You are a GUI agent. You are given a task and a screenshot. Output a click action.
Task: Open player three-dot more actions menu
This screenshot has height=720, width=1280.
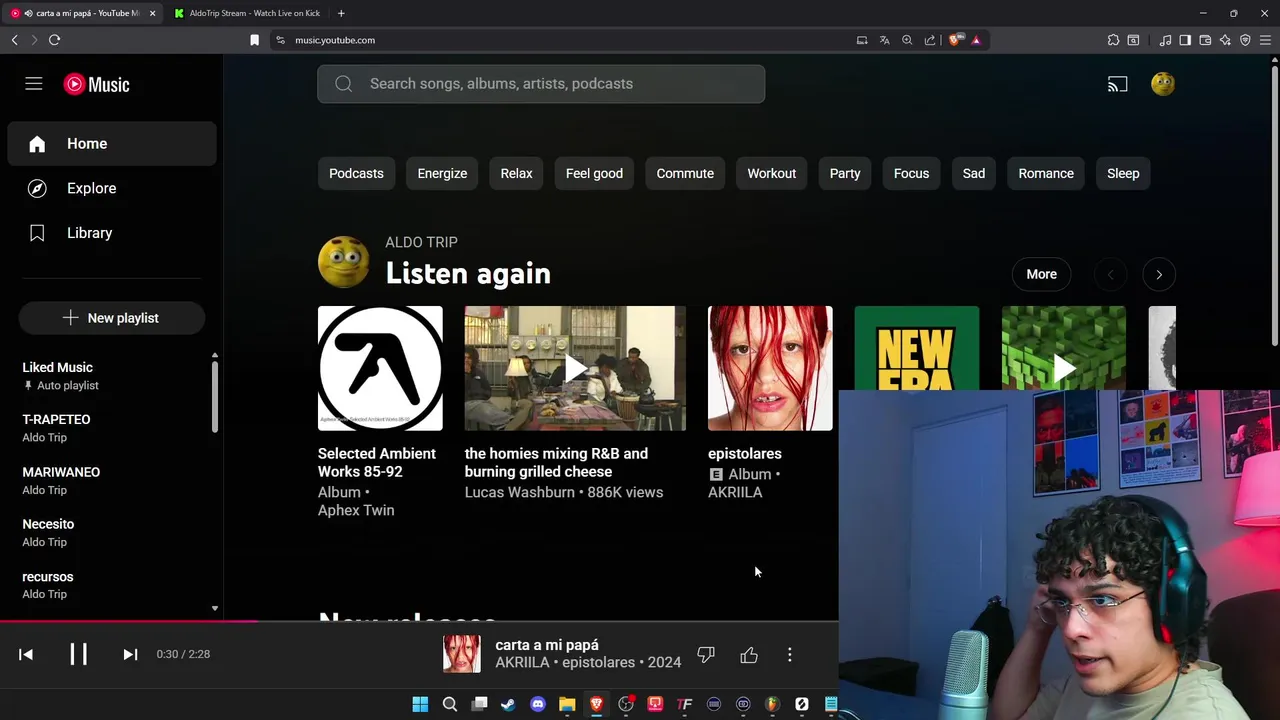(790, 655)
